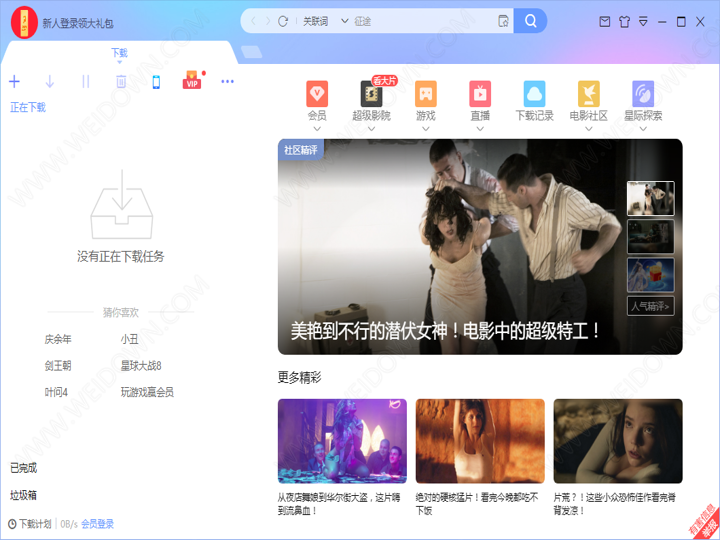Open the 从夜店舞娘到华尔街大盗 article title
The width and height of the screenshot is (720, 540).
click(x=339, y=504)
